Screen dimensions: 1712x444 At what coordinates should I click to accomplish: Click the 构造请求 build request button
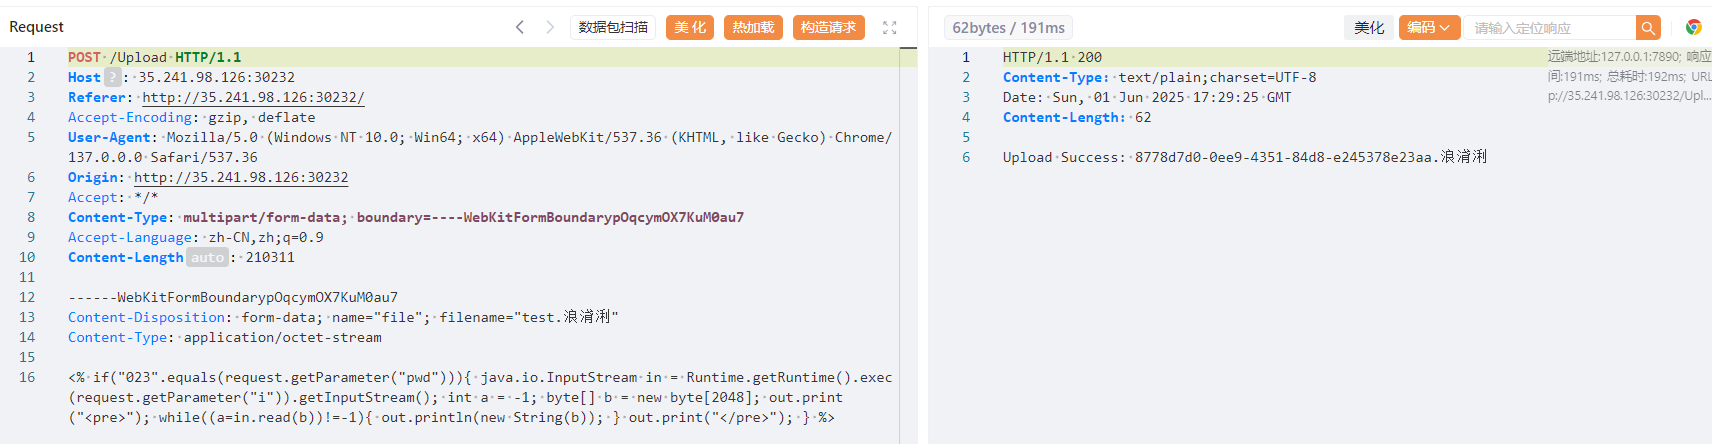click(x=828, y=28)
